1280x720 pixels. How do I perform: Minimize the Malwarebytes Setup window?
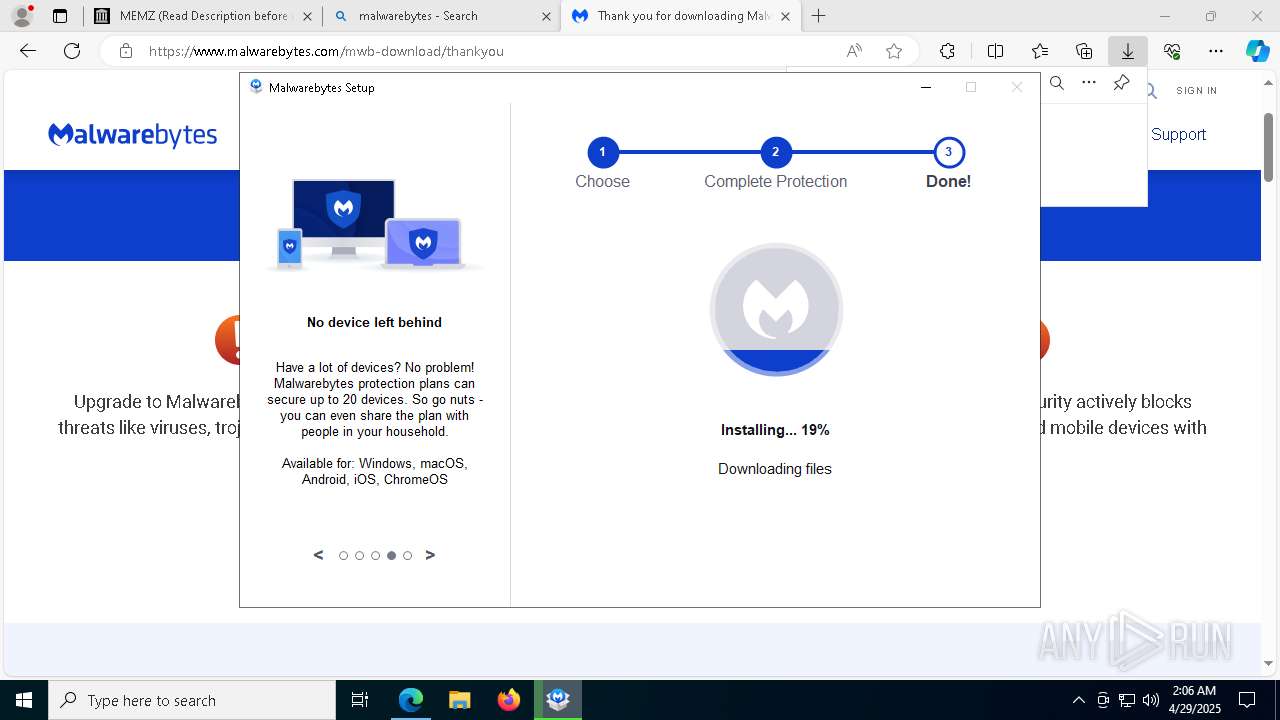926,87
